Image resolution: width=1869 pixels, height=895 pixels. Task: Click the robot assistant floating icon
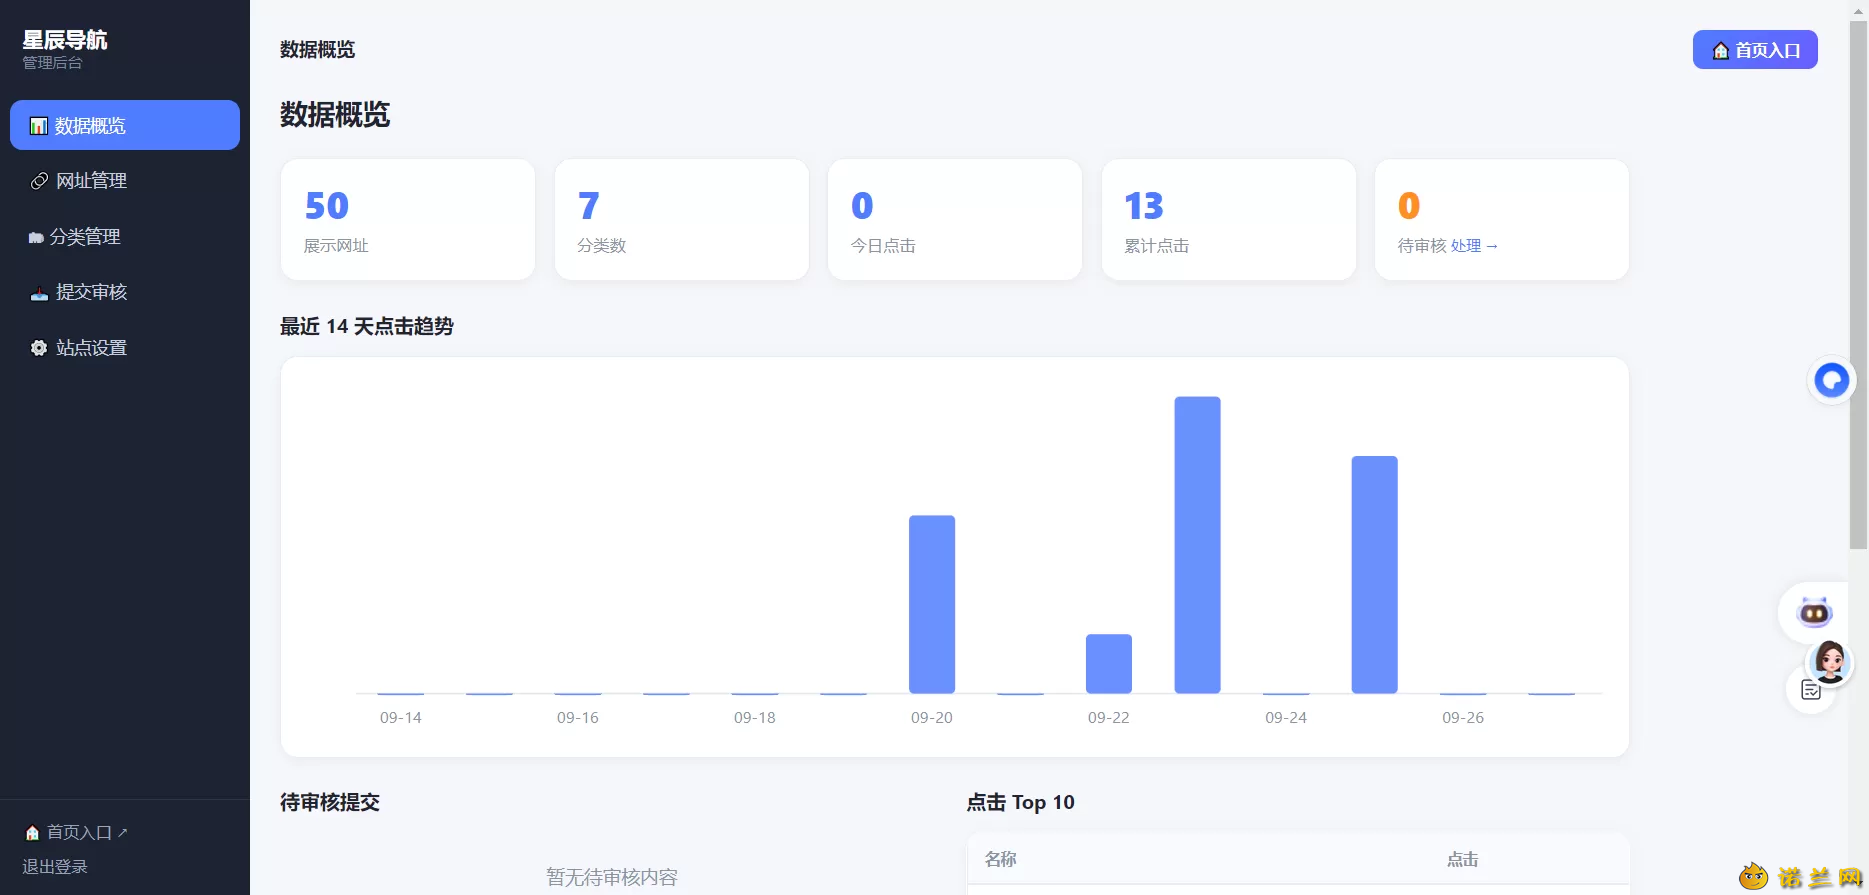click(x=1814, y=612)
